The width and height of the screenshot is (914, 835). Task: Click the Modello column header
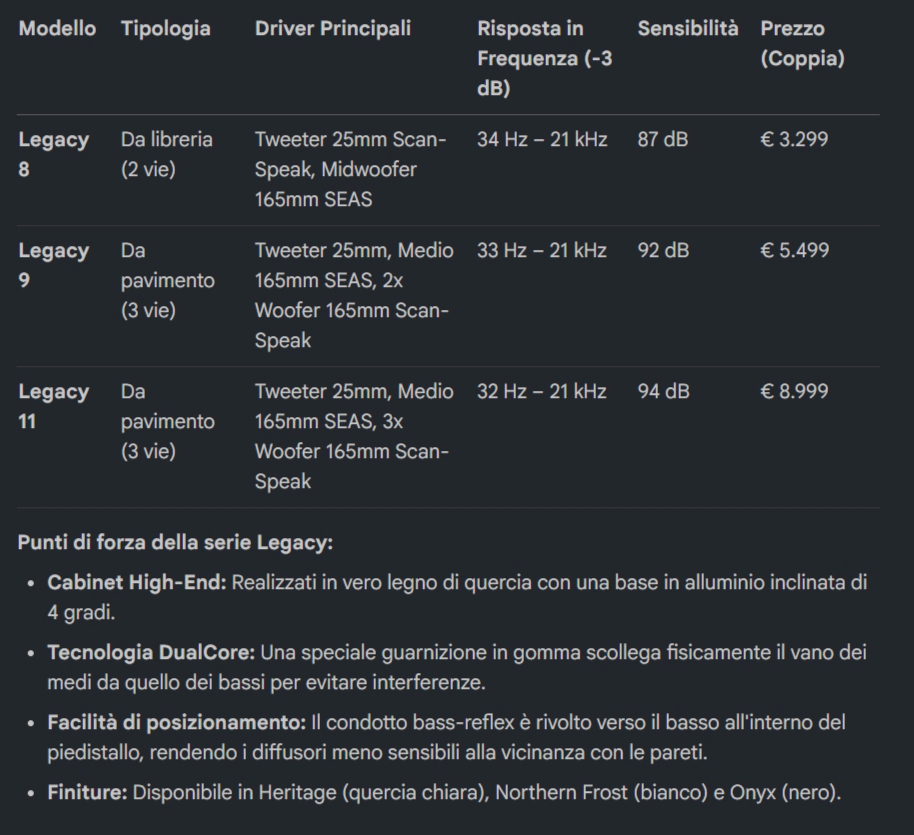(x=57, y=29)
